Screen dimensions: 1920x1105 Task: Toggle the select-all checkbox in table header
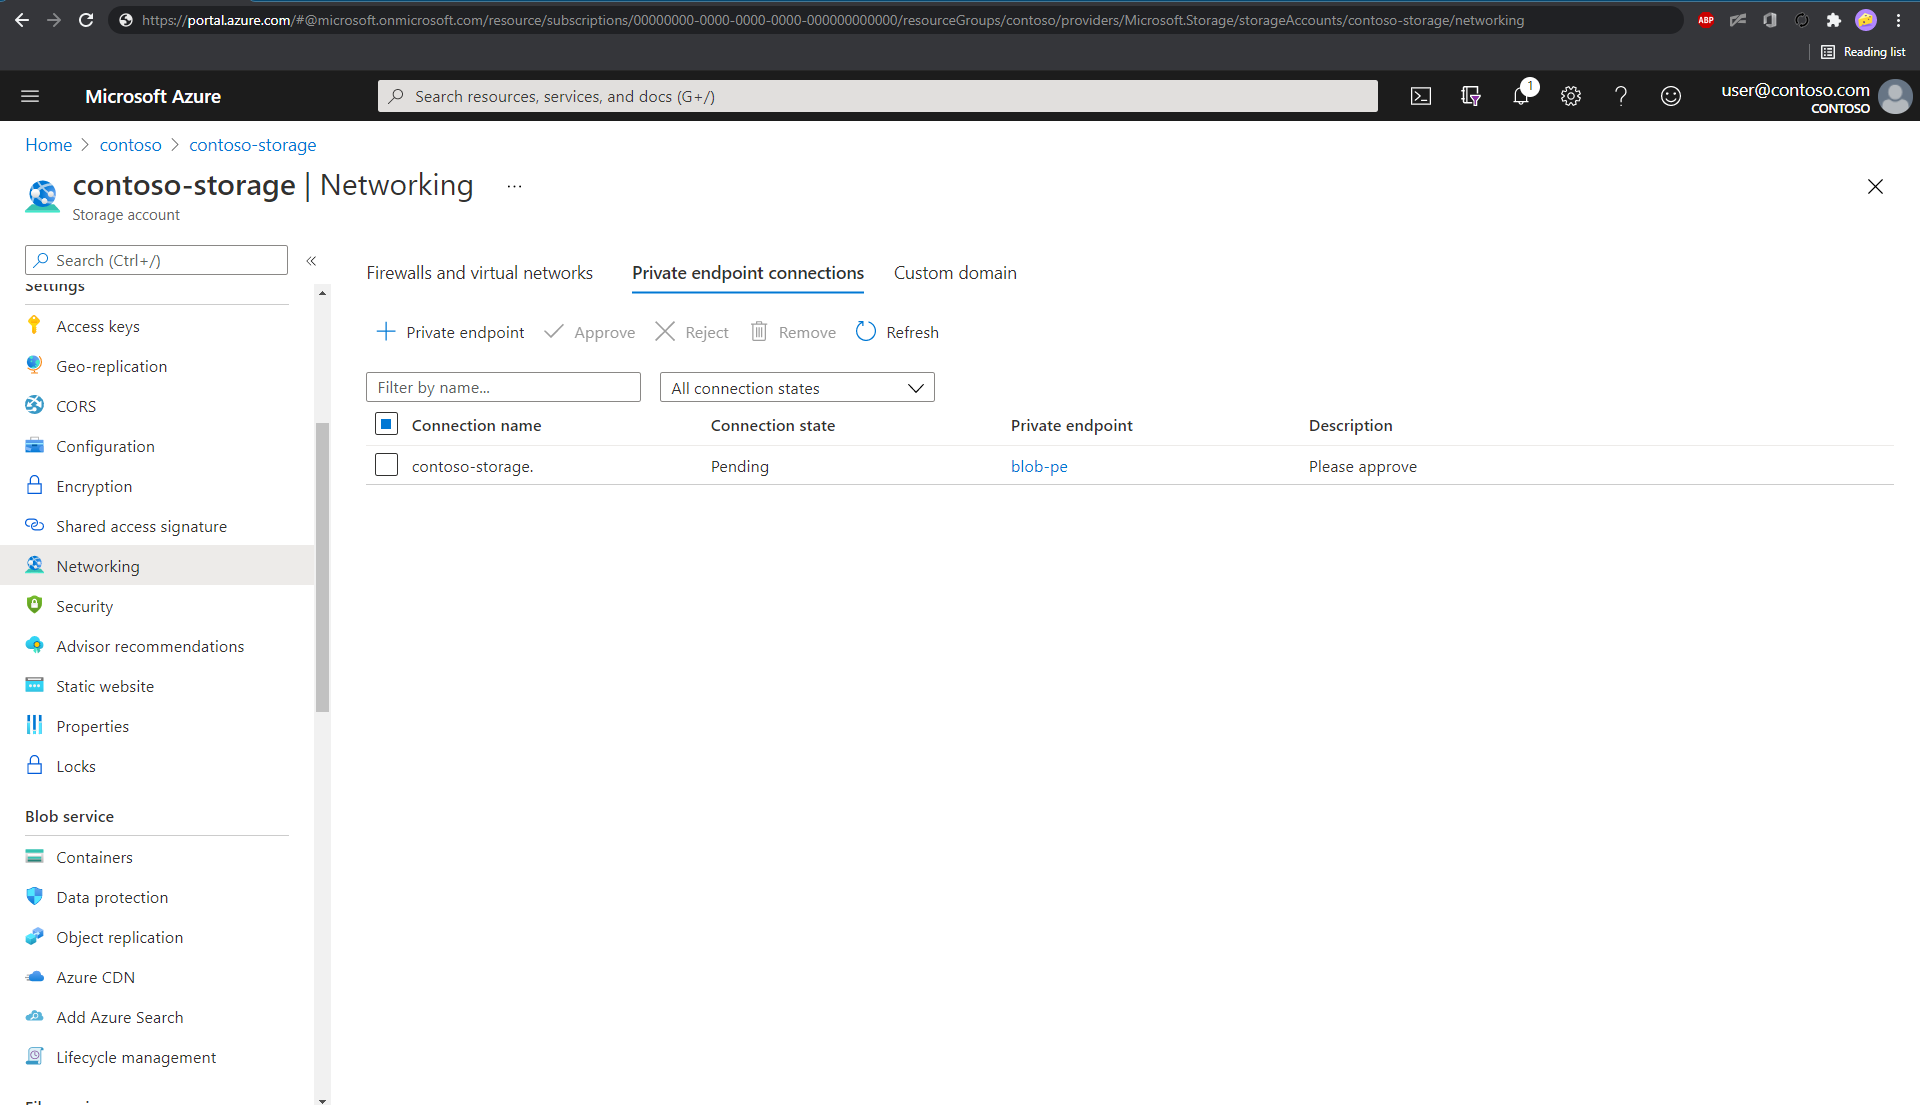tap(386, 425)
